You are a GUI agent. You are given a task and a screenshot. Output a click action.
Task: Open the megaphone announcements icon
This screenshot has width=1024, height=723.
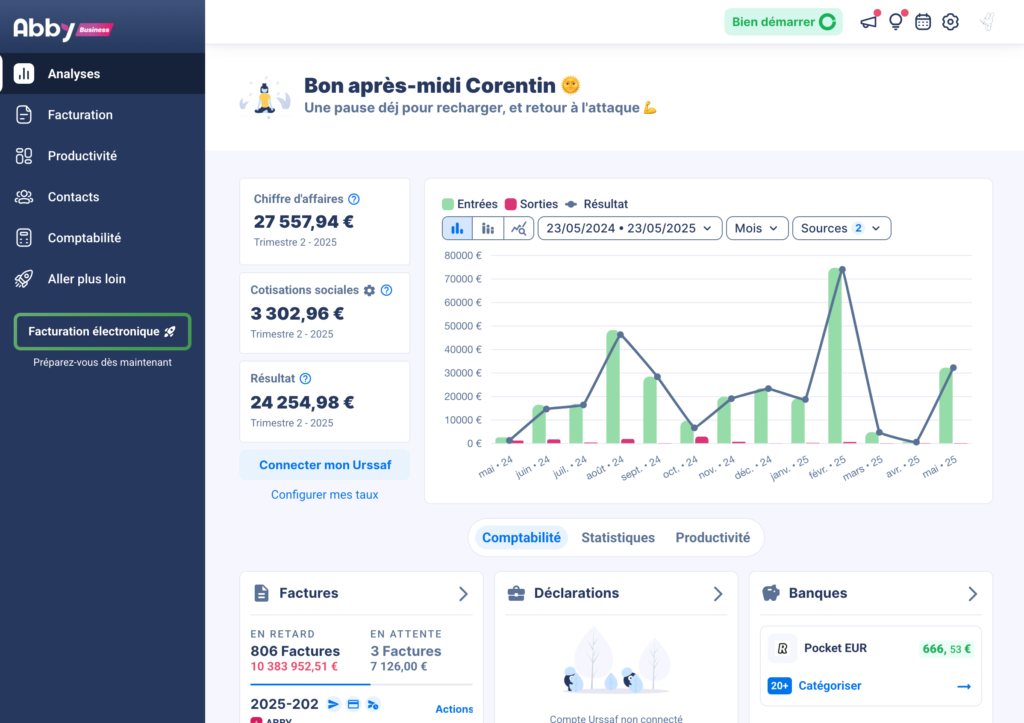pyautogui.click(x=868, y=22)
